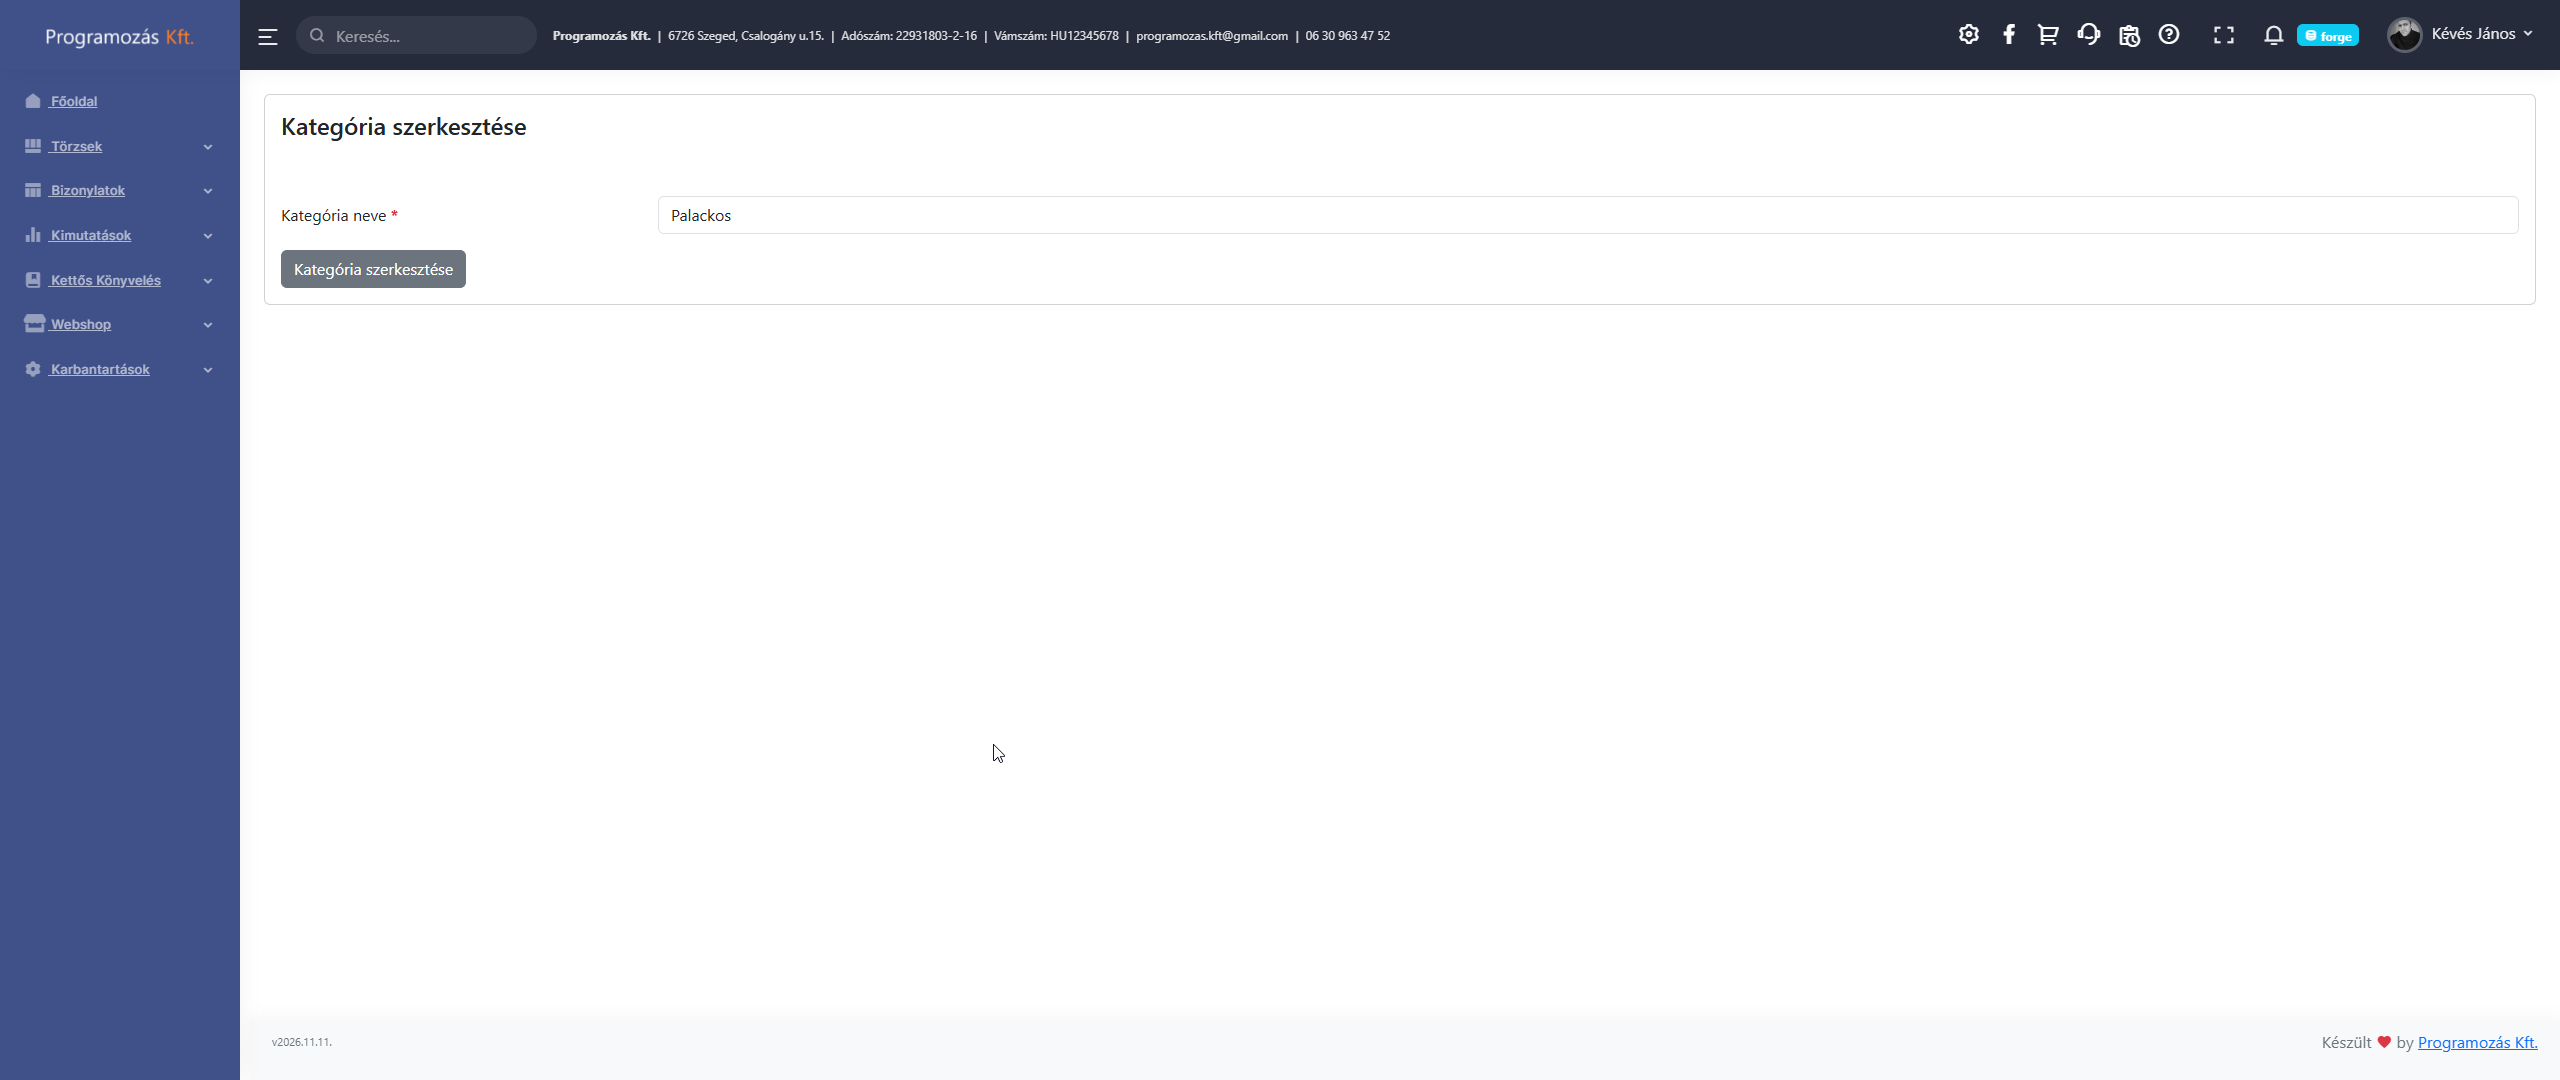Open Programozás Kft. footer link
The width and height of the screenshot is (2560, 1080).
tap(2477, 1043)
